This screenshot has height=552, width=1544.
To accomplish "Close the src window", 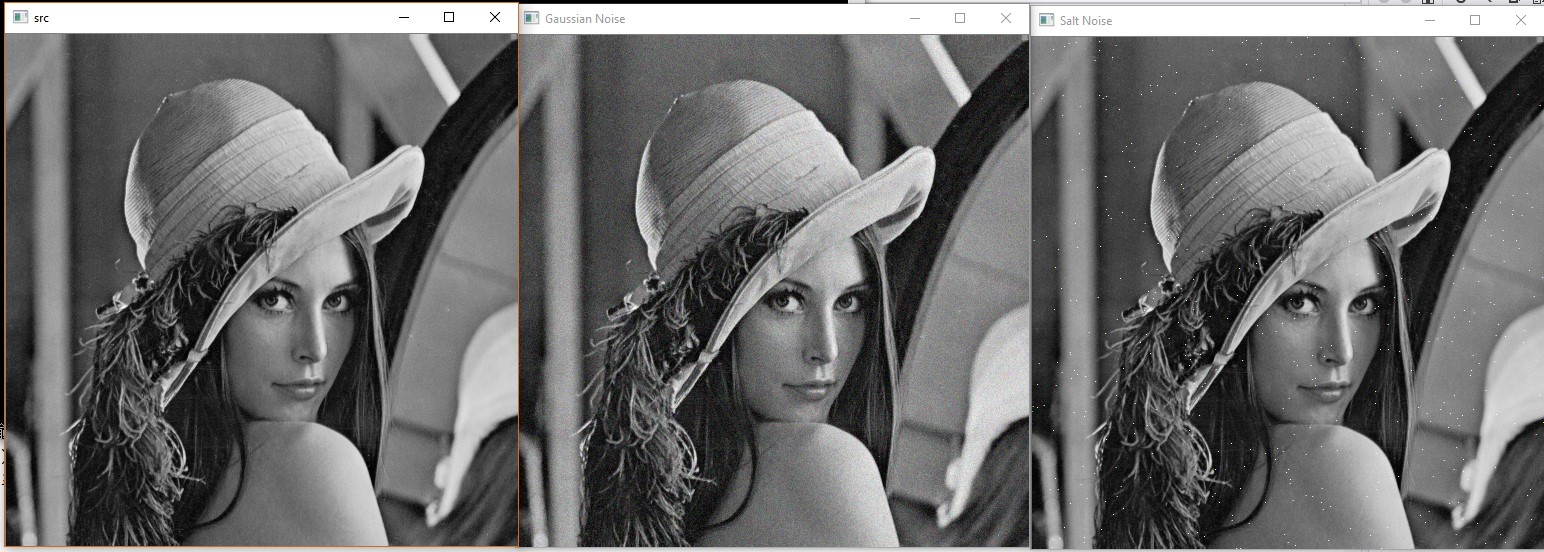I will (495, 17).
